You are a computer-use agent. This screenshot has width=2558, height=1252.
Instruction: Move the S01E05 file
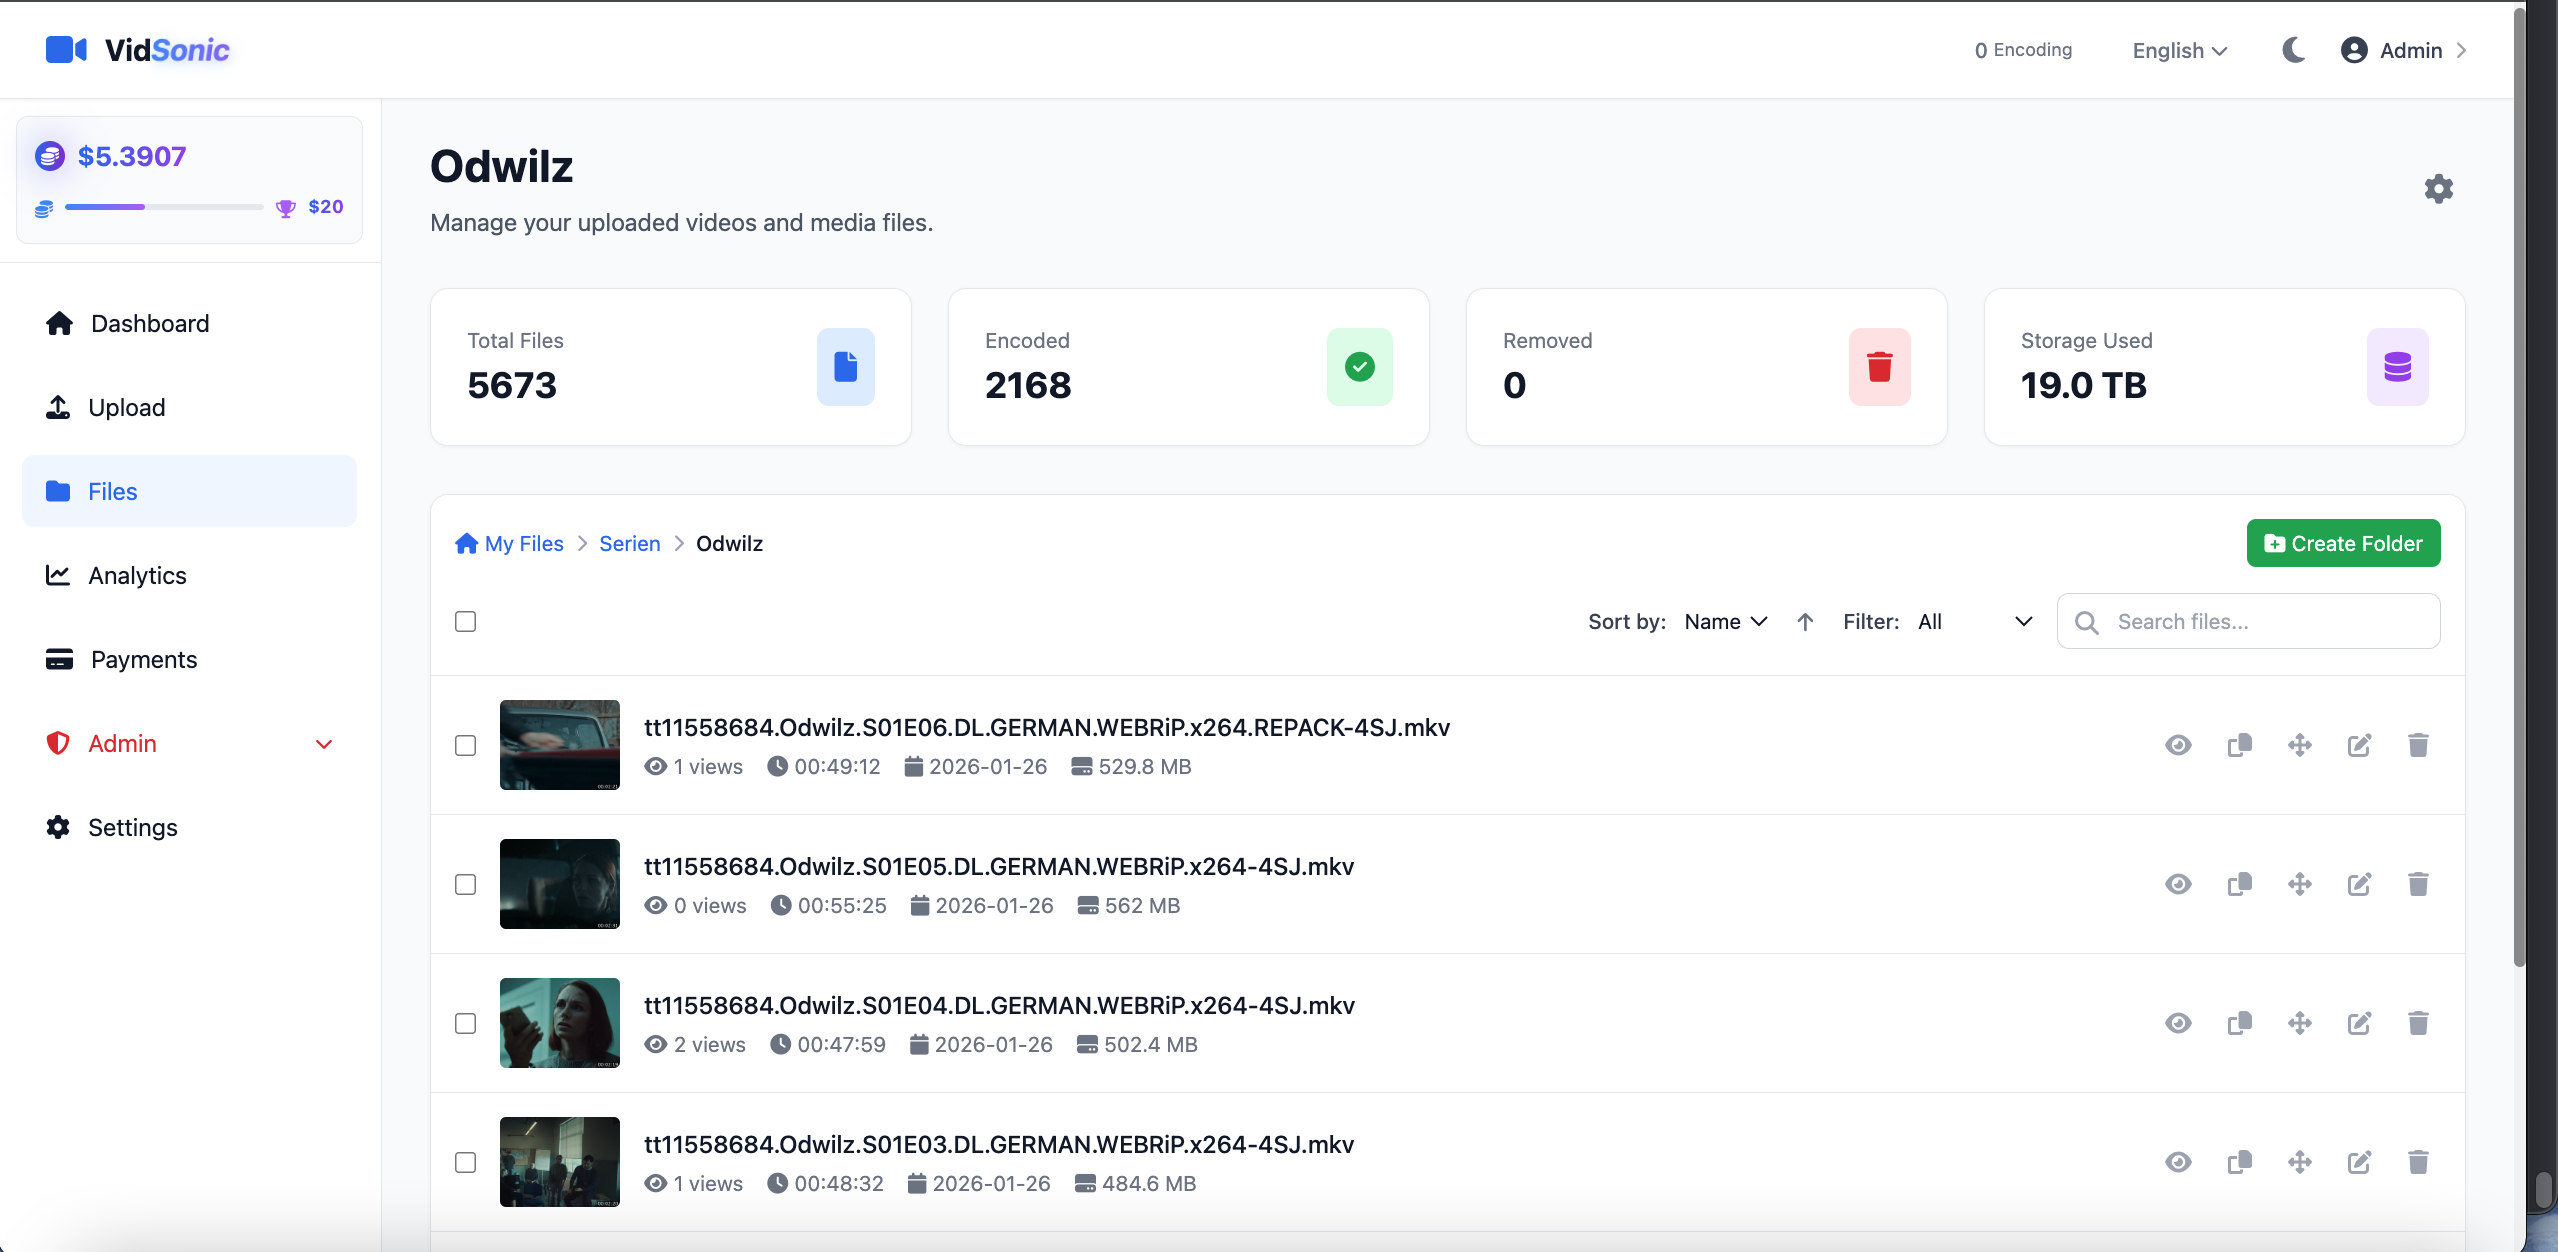pos(2299,884)
